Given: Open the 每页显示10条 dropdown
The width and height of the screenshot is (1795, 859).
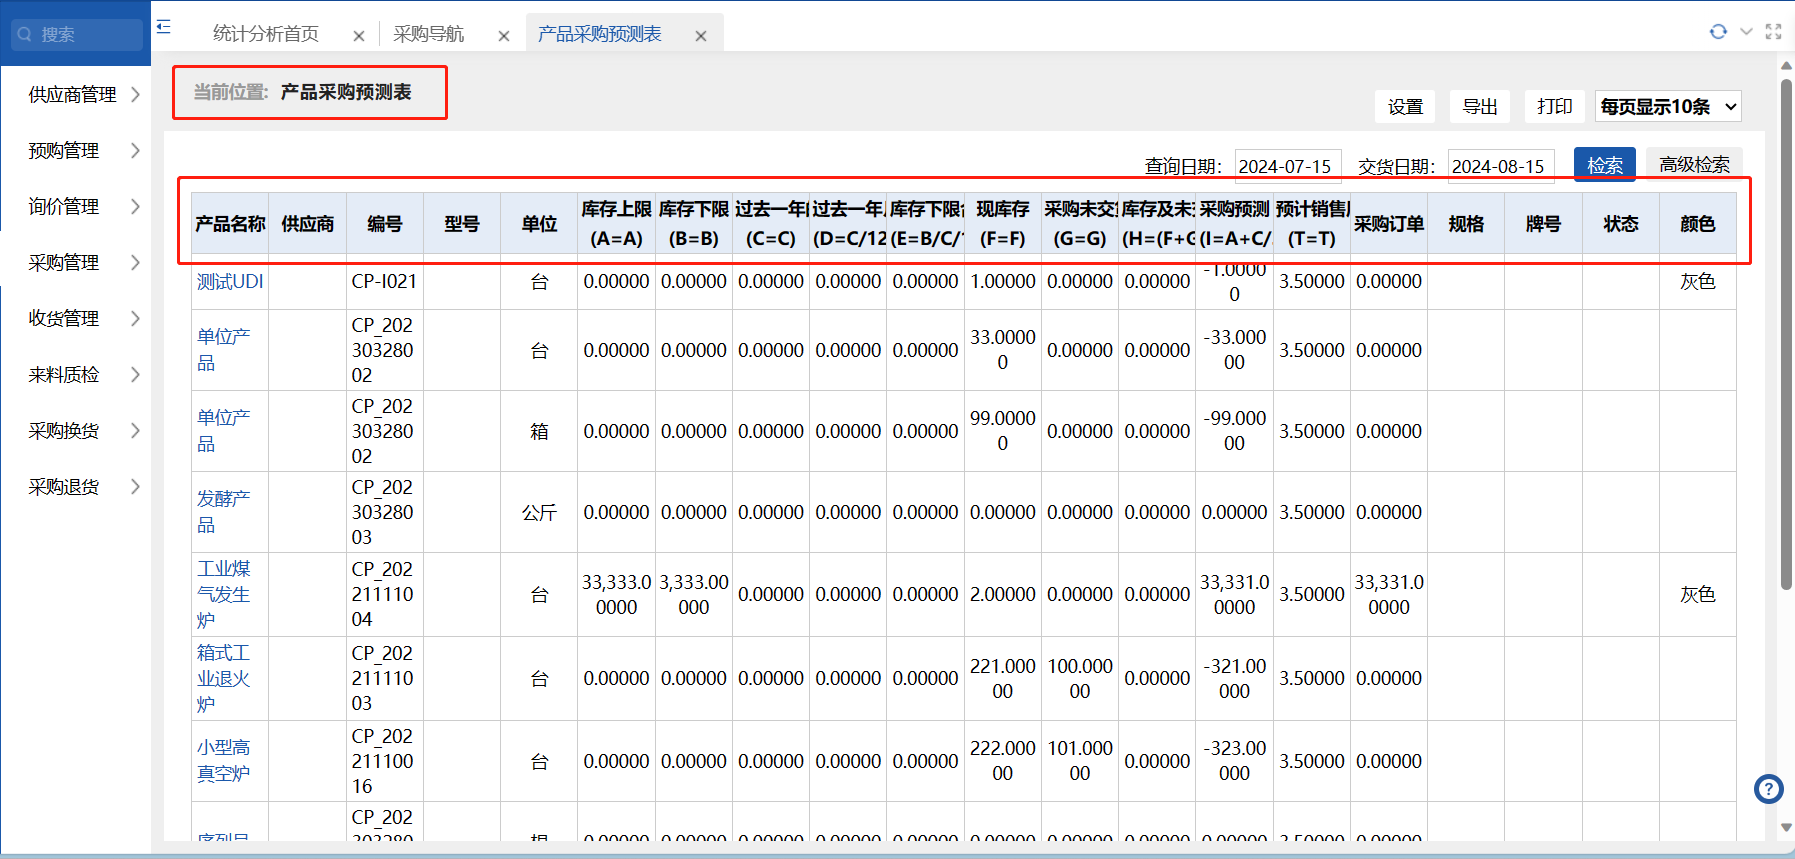Looking at the screenshot, I should coord(1668,107).
